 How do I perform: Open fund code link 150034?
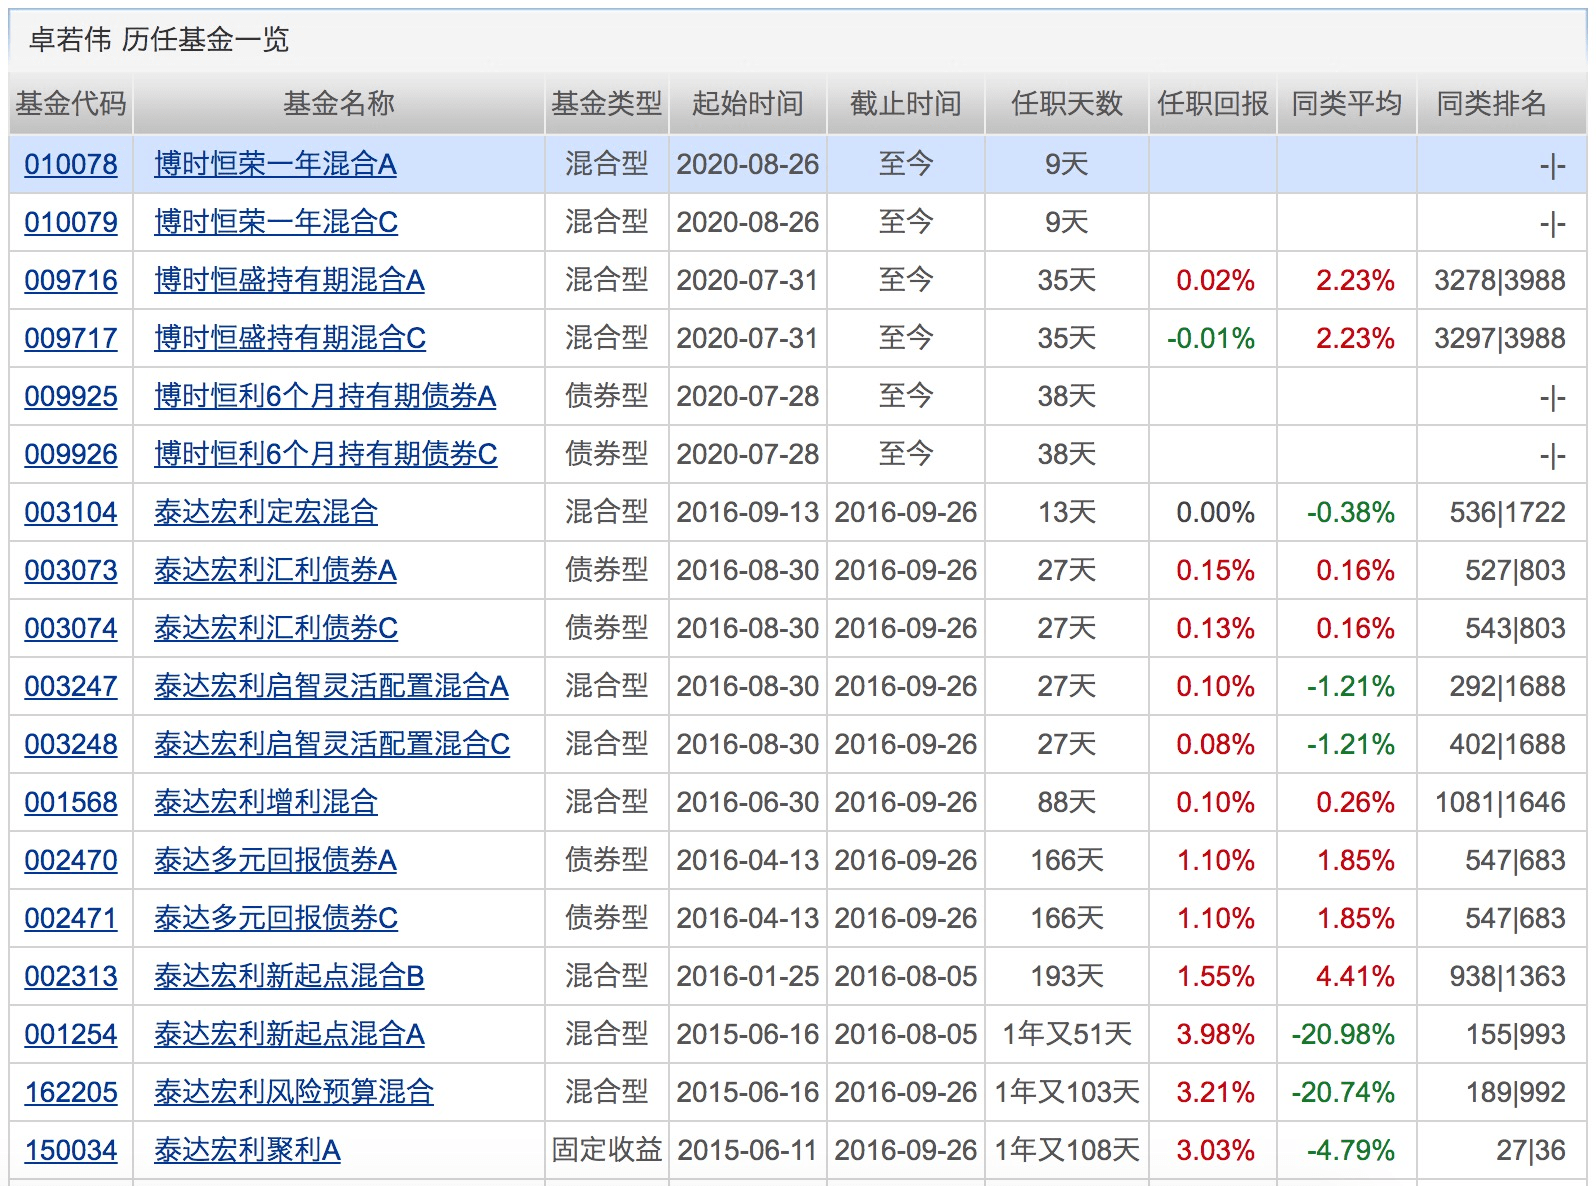[x=71, y=1150]
